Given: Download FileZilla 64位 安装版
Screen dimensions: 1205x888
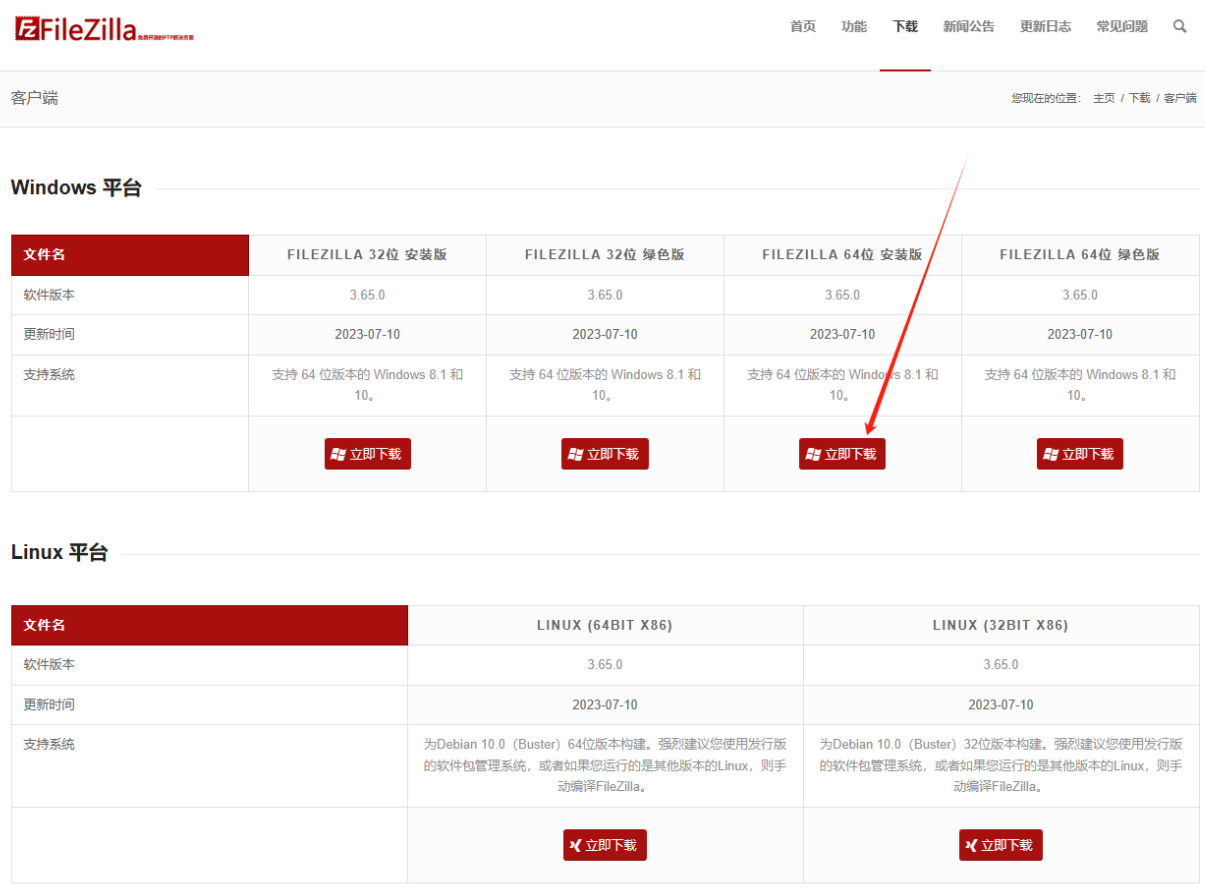Looking at the screenshot, I should point(842,454).
